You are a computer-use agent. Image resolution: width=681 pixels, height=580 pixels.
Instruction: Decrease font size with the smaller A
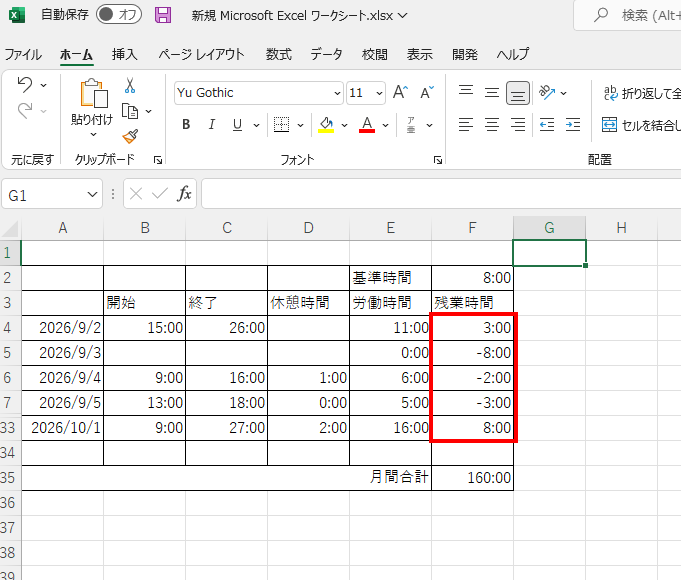point(427,92)
